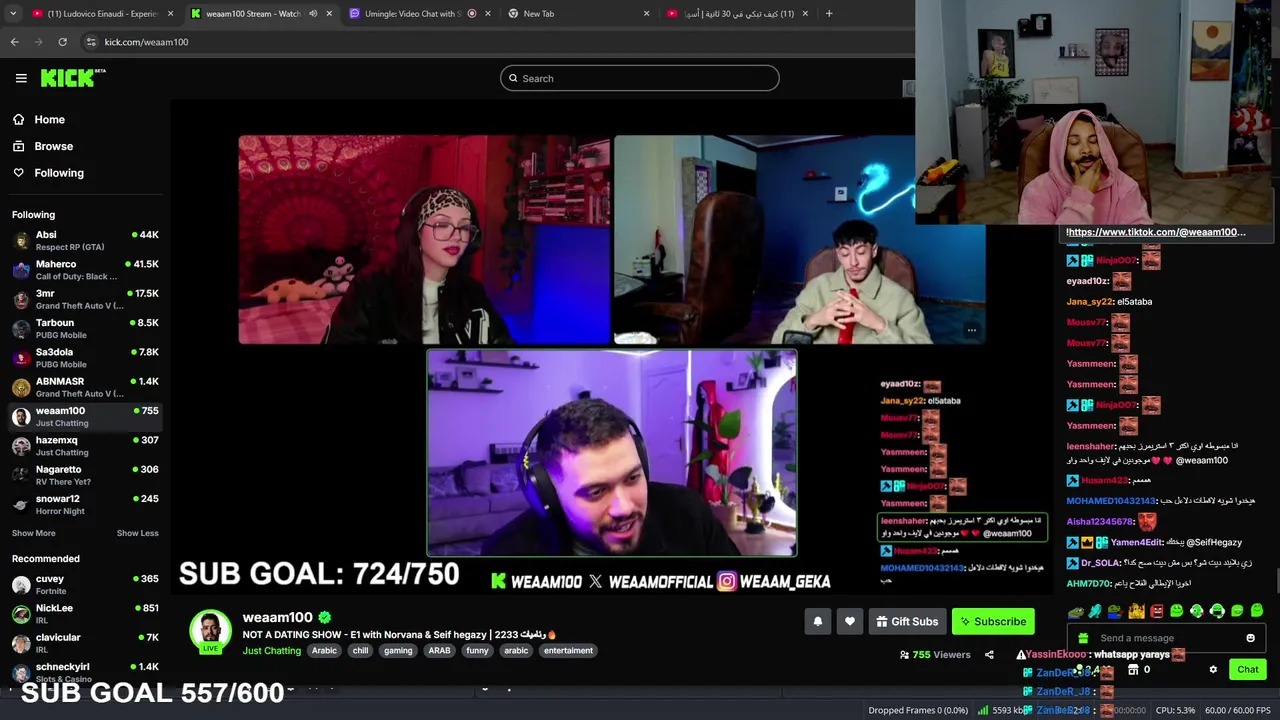The width and height of the screenshot is (1280, 720).
Task: Mute the weaam100 Stream tab audio
Action: pos(313,14)
